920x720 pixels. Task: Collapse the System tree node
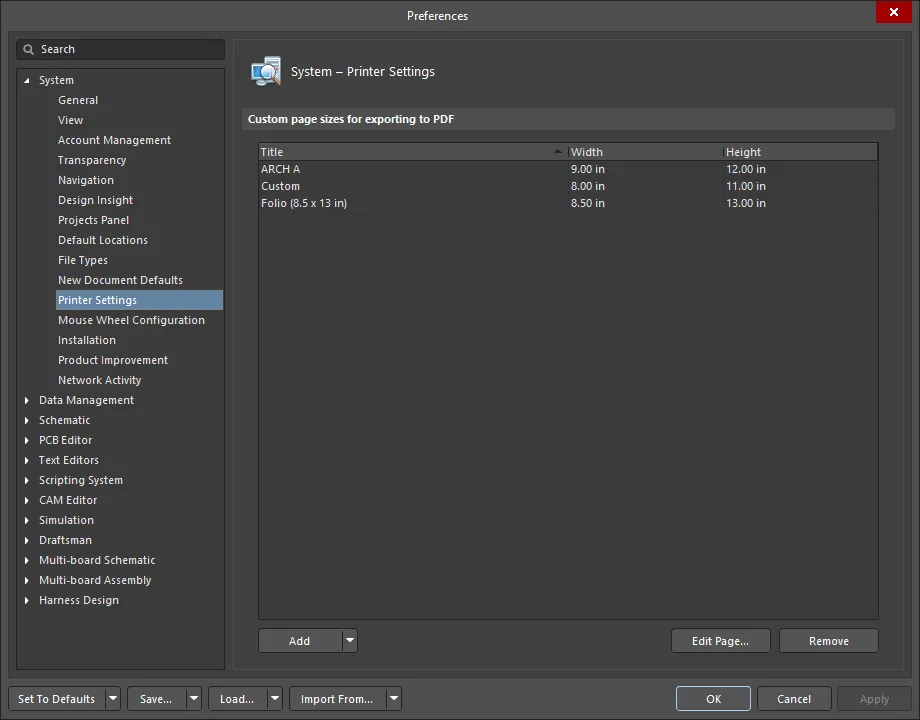point(26,80)
